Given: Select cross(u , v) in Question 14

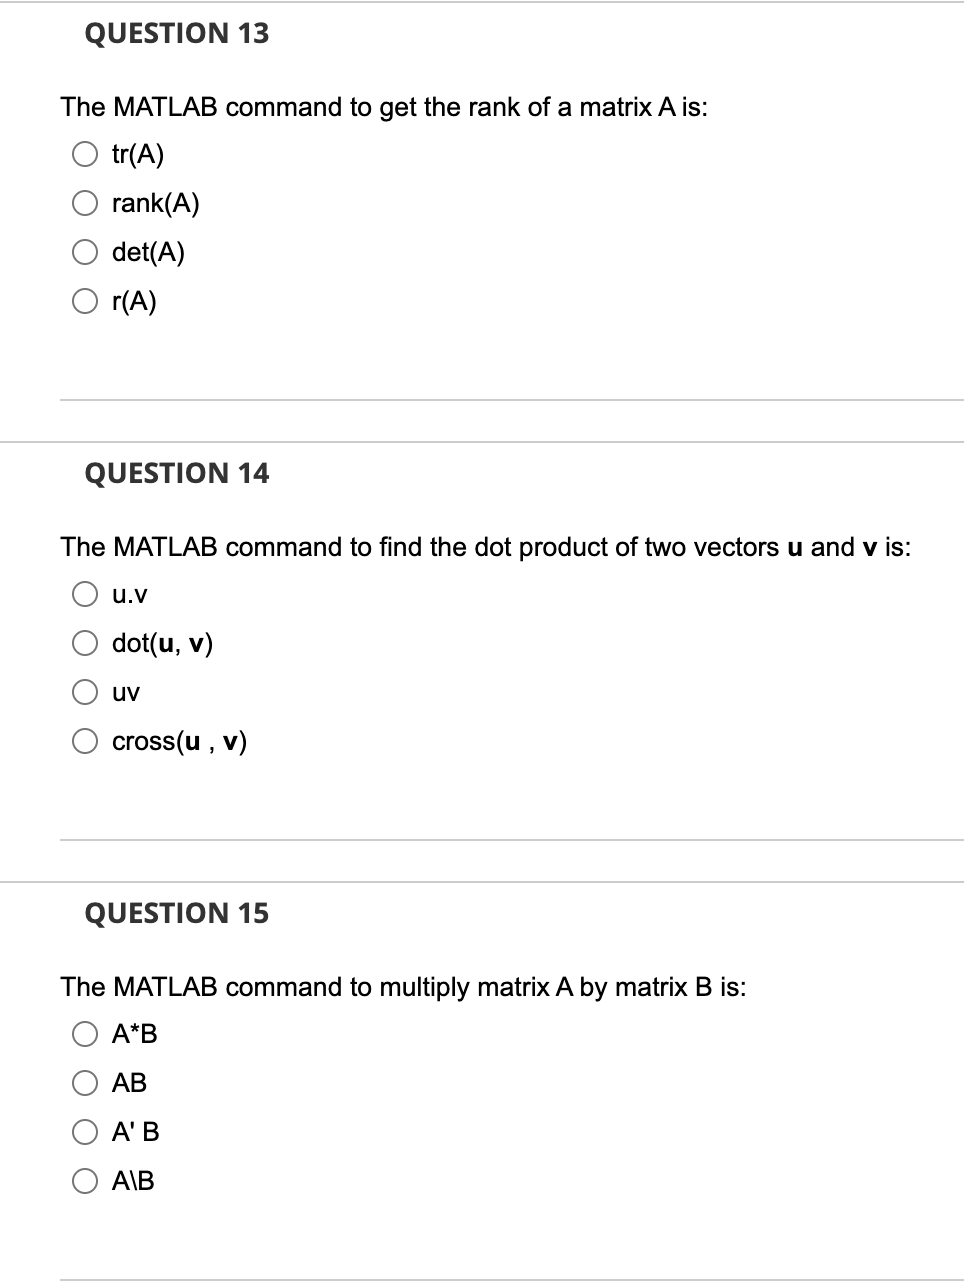Looking at the screenshot, I should click(x=85, y=741).
